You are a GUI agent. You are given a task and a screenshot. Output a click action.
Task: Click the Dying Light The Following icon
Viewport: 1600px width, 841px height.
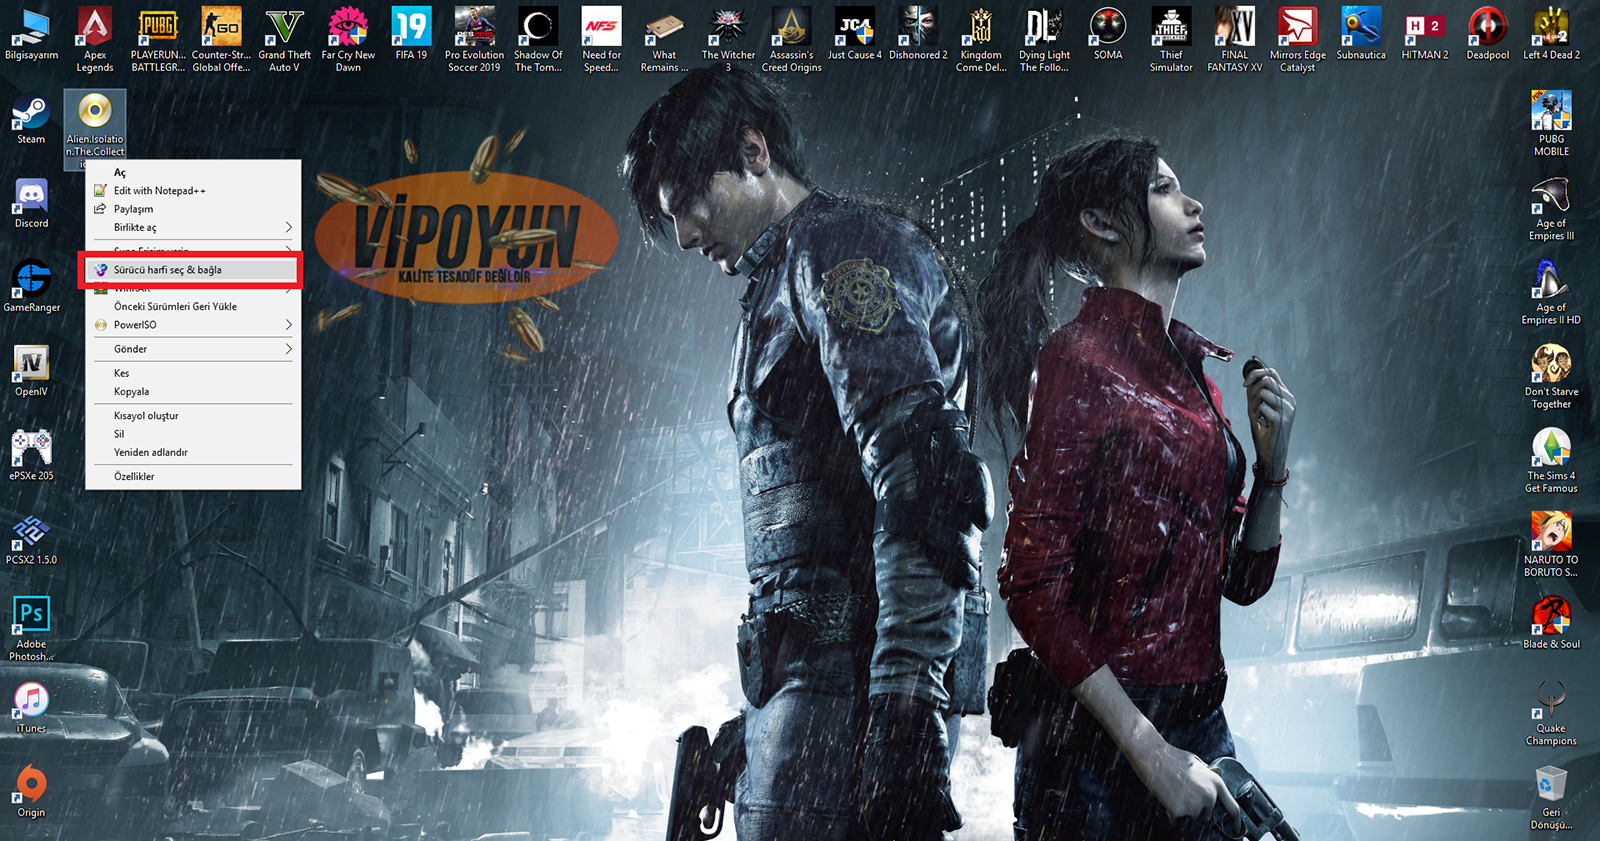tap(1044, 40)
